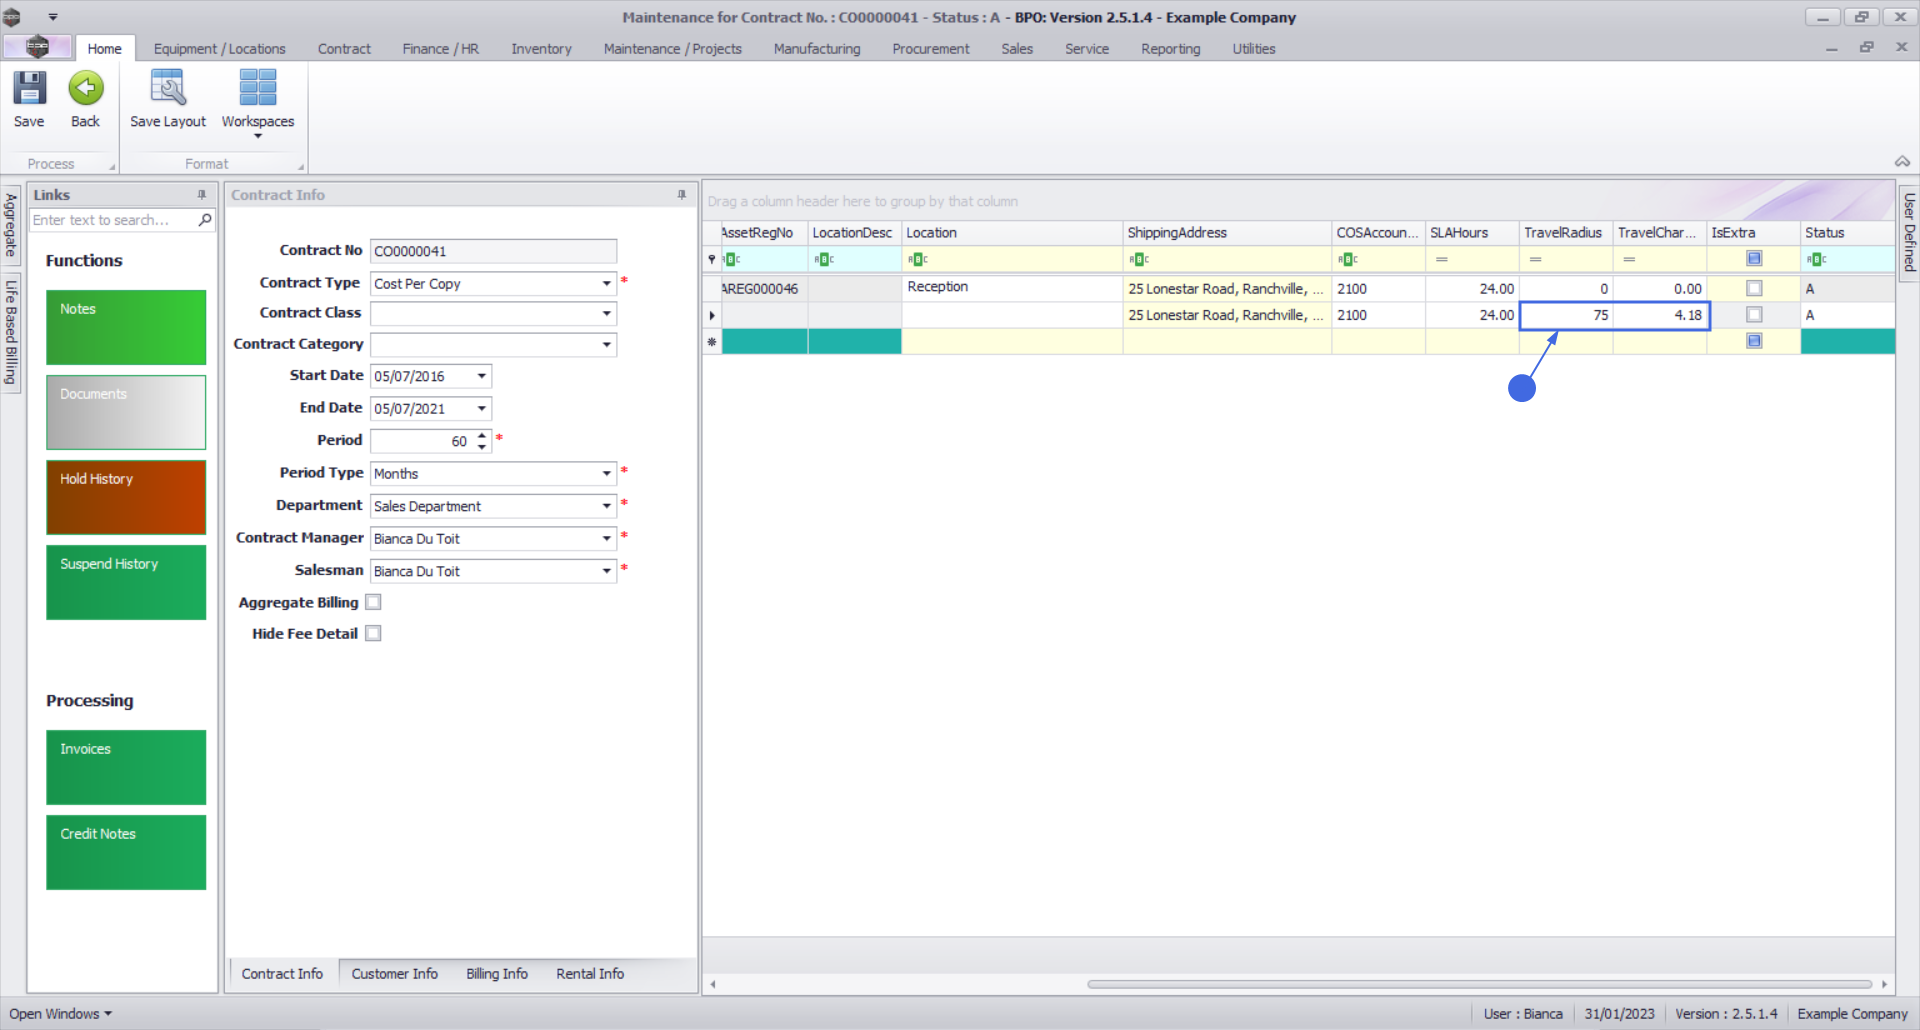
Task: Click the Save icon in the ribbon
Action: (29, 89)
